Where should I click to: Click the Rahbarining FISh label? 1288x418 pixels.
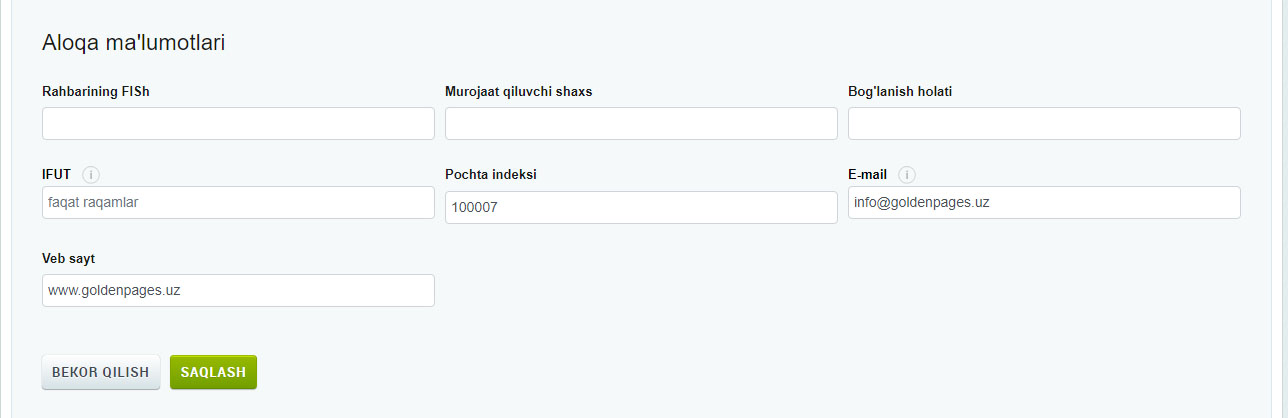[96, 92]
